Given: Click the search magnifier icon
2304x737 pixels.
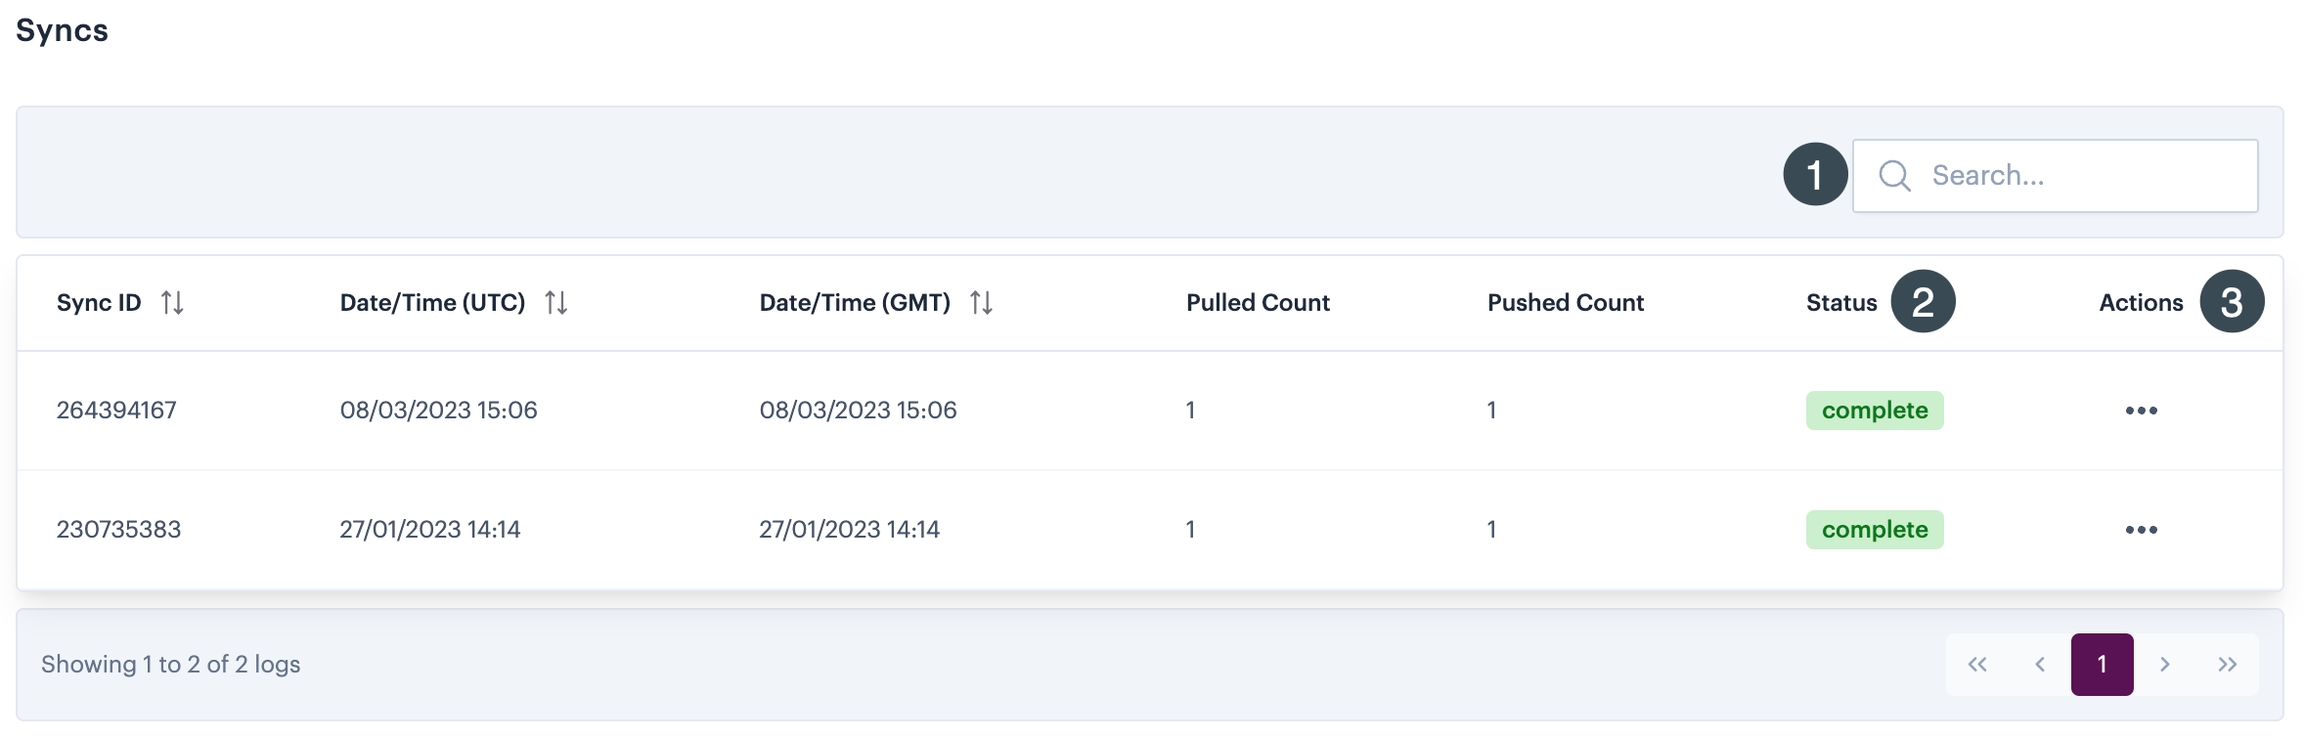Looking at the screenshot, I should (x=1894, y=176).
